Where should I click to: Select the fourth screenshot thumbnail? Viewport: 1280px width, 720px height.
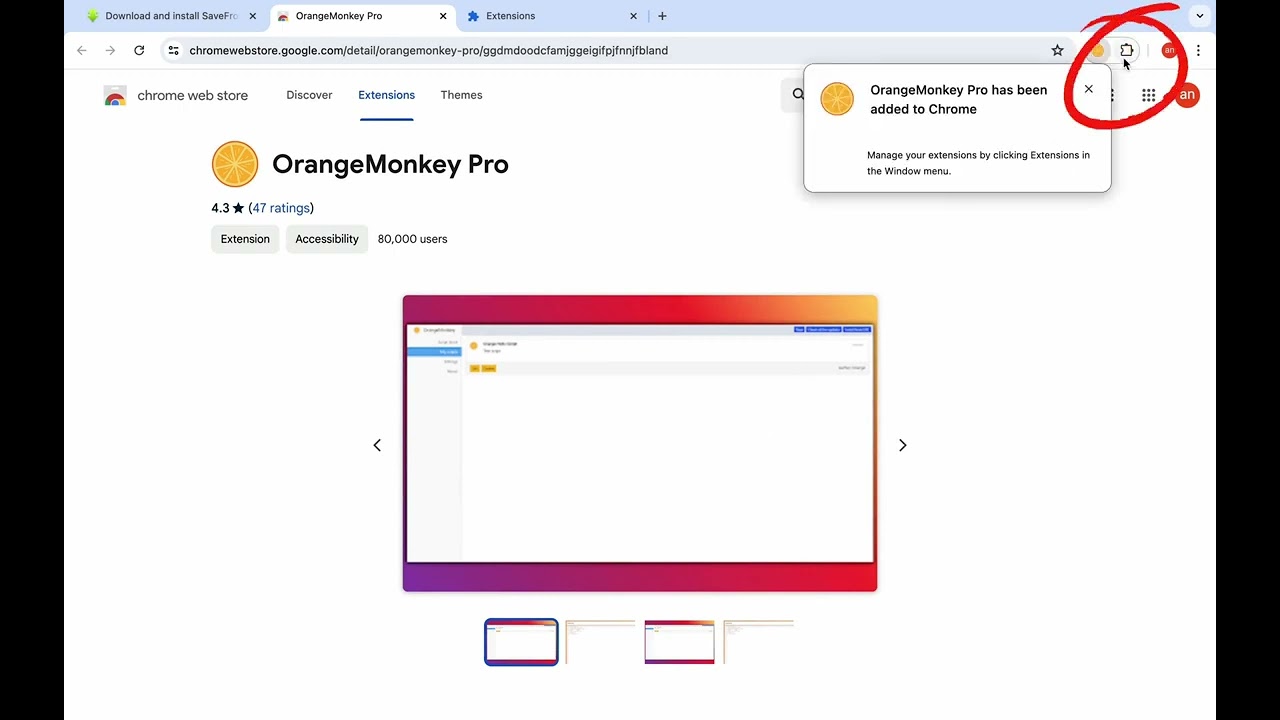coord(759,642)
